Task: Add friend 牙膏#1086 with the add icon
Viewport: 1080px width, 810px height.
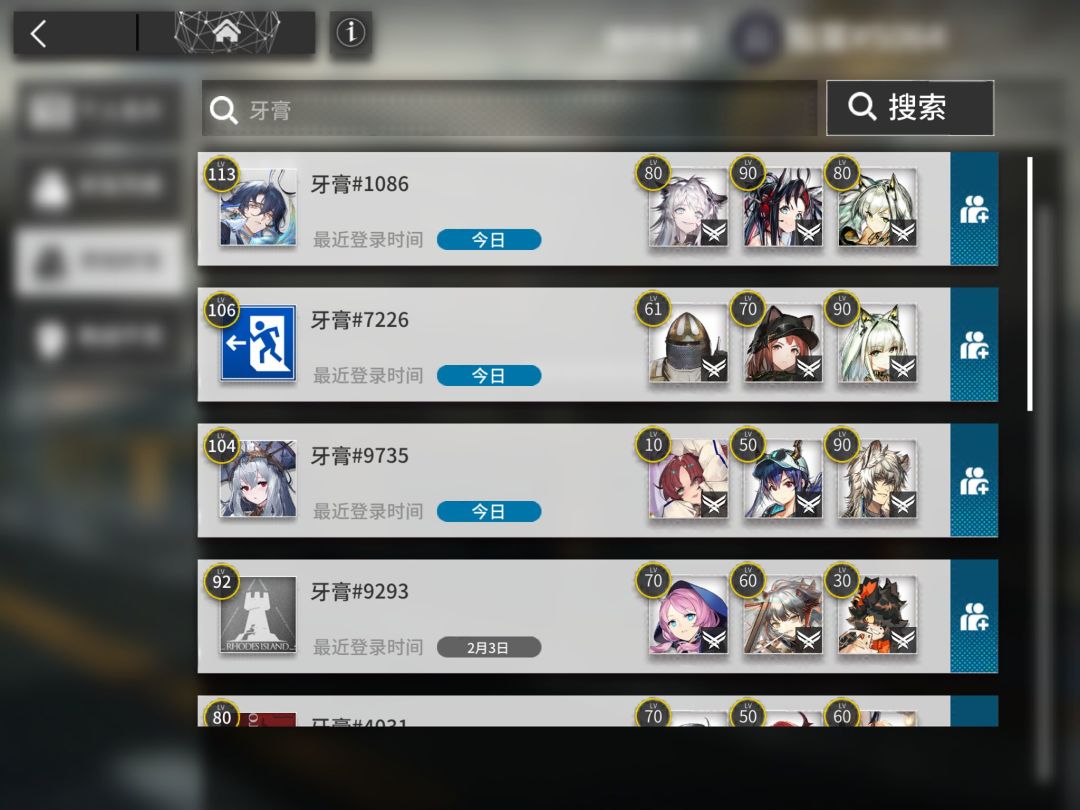Action: click(974, 209)
